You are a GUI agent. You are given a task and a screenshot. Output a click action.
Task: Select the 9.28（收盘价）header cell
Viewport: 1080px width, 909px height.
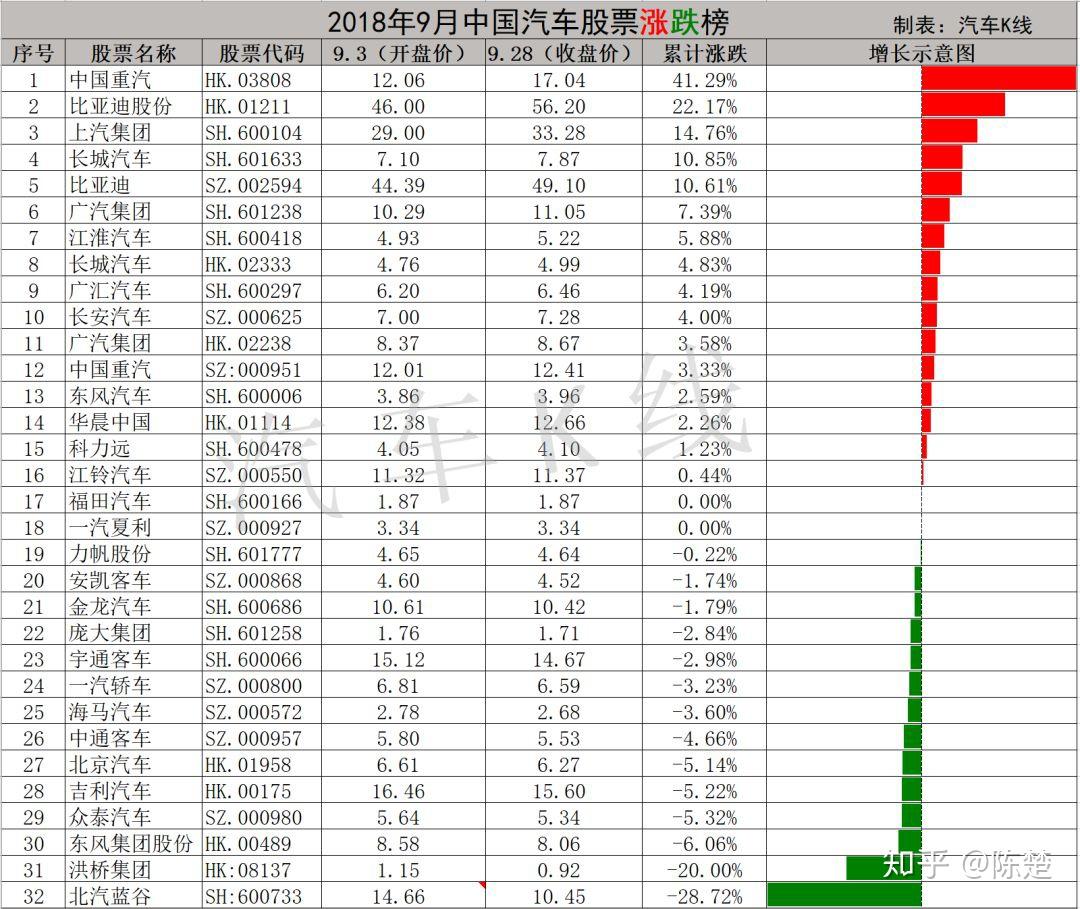click(563, 53)
